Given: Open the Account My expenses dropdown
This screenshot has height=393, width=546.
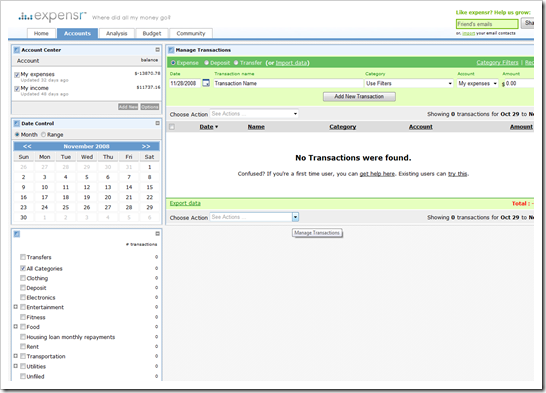Looking at the screenshot, I should point(477,84).
